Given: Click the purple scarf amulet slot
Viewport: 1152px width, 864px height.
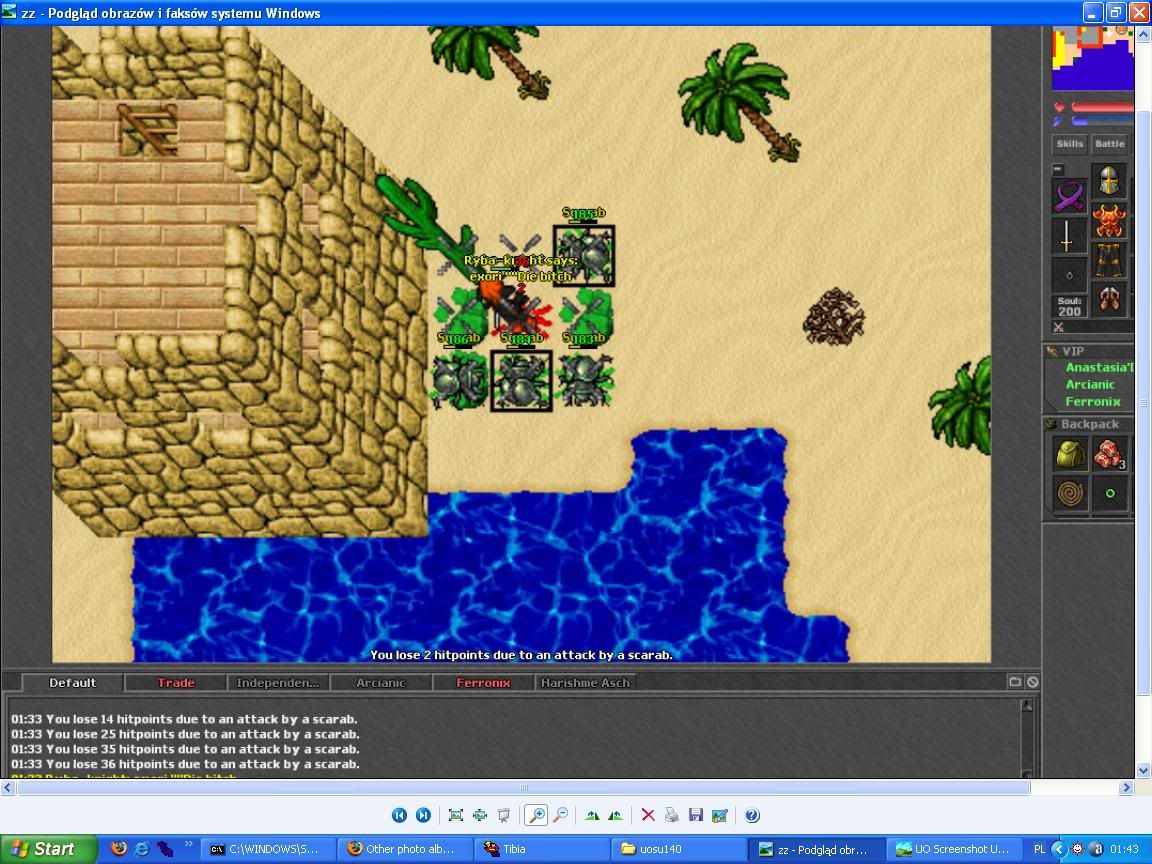Looking at the screenshot, I should point(1070,196).
